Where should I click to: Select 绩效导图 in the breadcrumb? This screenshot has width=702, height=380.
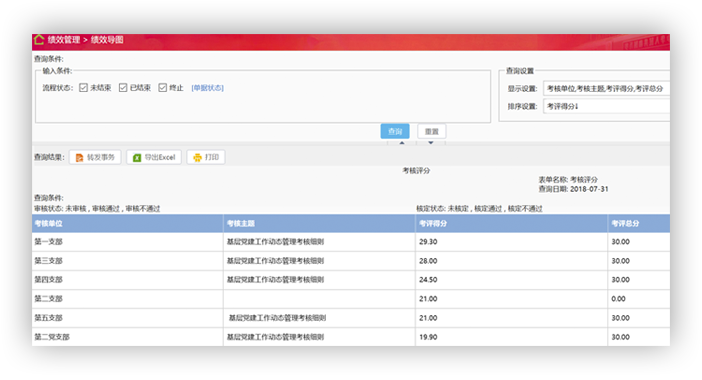click(x=107, y=40)
